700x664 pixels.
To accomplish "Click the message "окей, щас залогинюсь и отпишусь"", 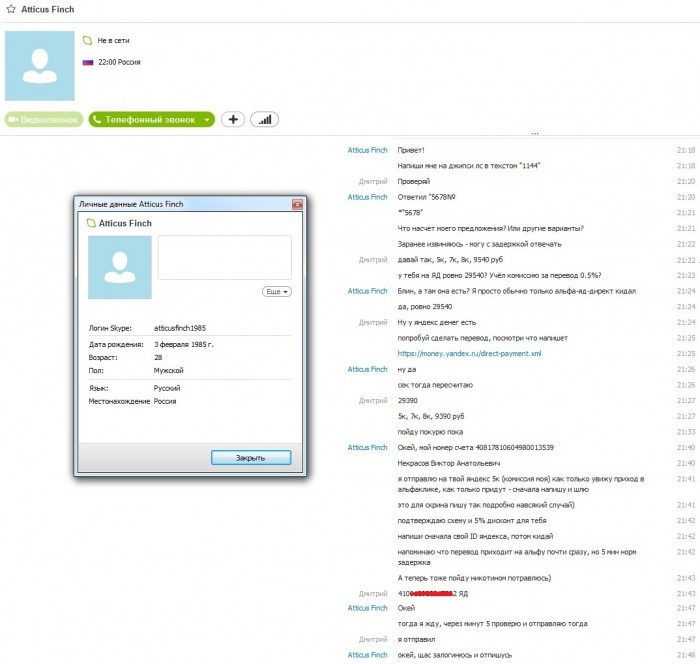I will coord(454,655).
